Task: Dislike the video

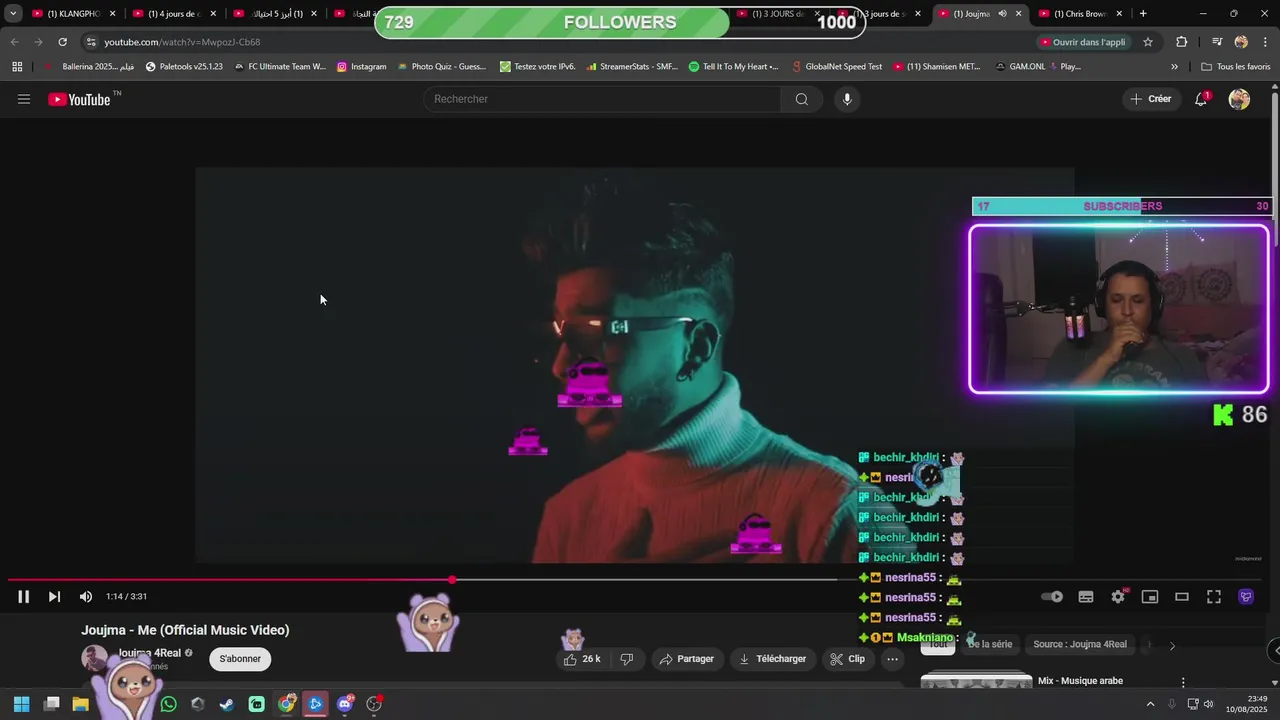Action: click(x=627, y=659)
